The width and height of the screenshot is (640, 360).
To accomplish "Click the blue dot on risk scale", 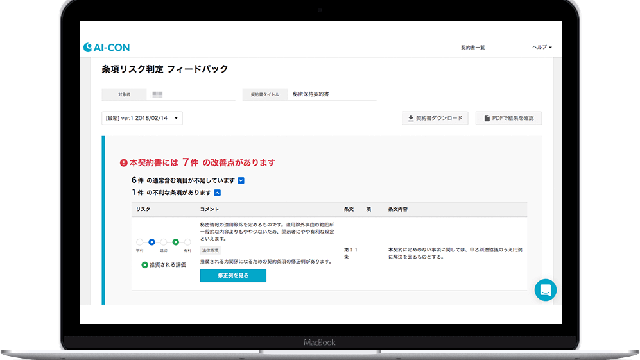I will 152,242.
